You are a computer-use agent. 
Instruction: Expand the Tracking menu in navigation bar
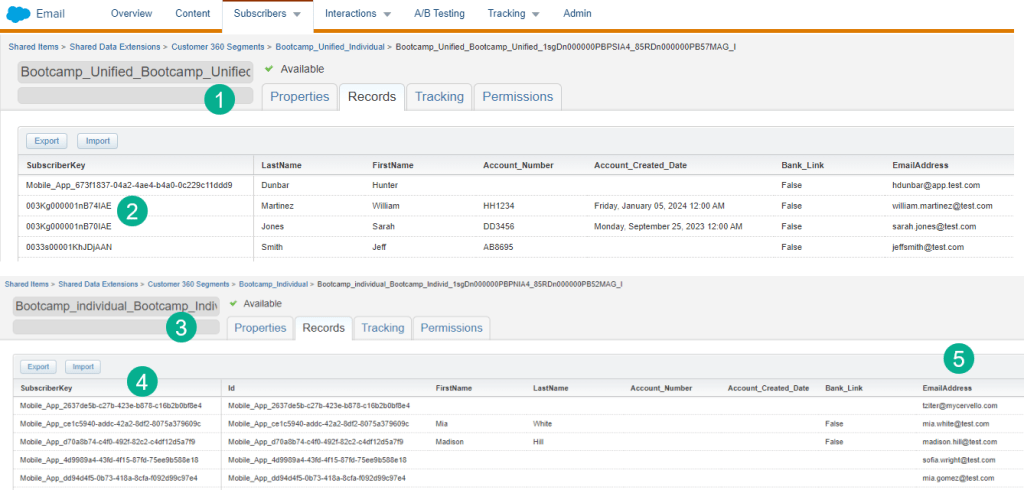pos(514,14)
